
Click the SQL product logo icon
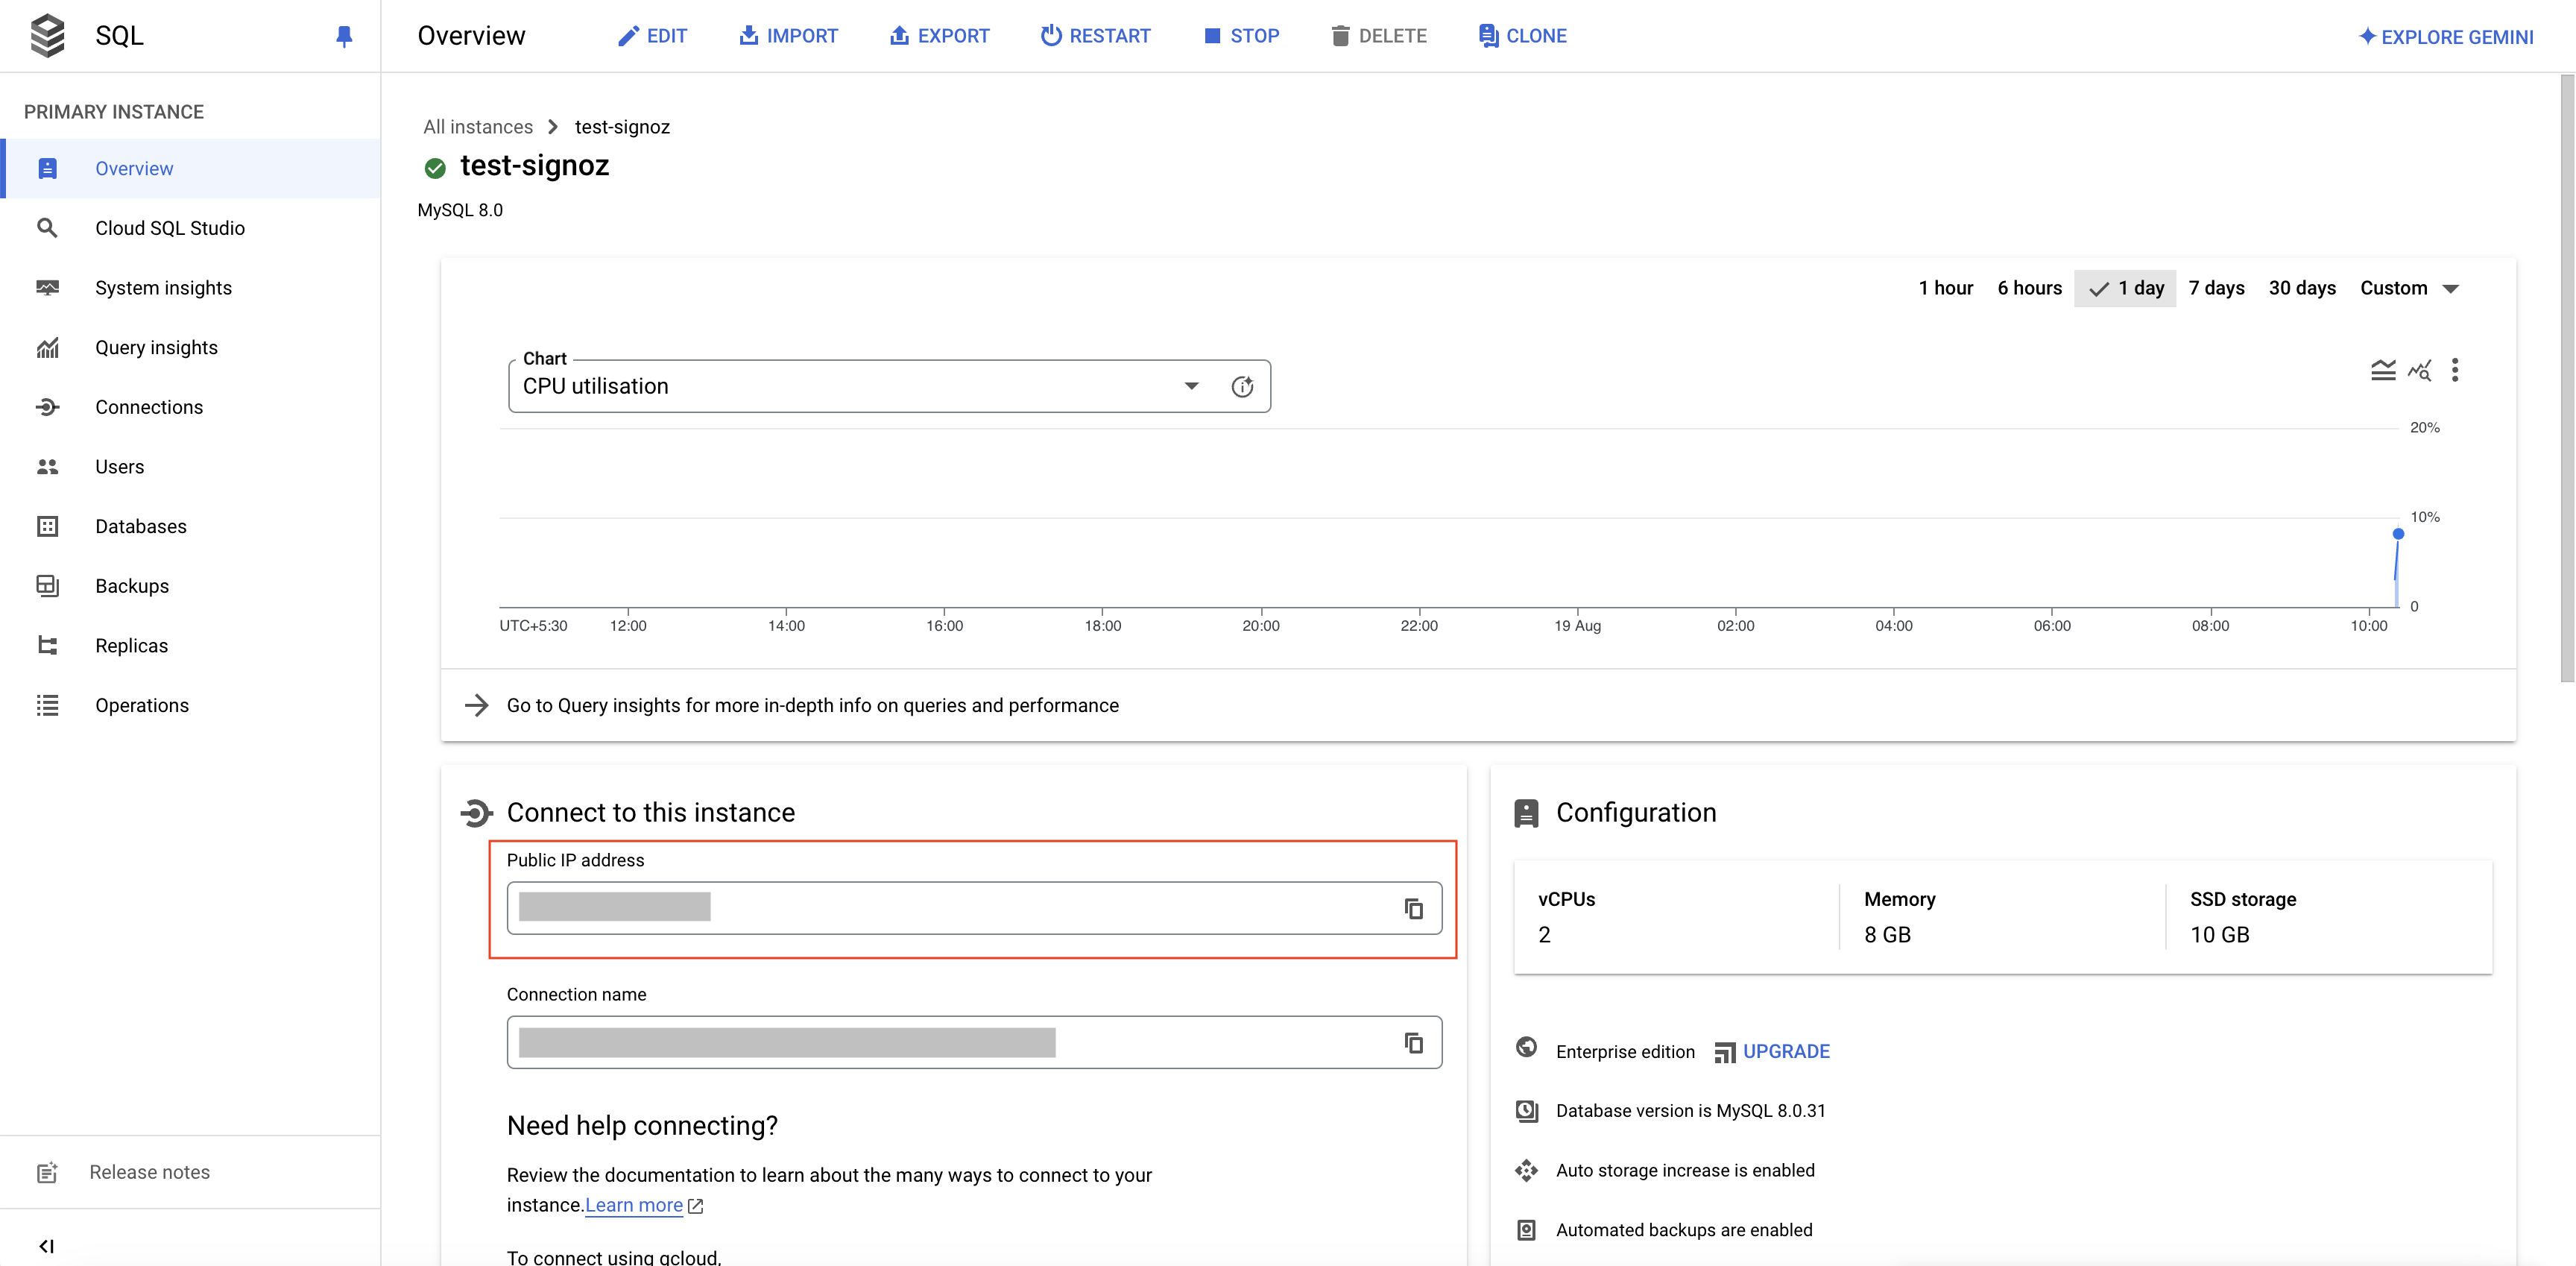(x=47, y=36)
